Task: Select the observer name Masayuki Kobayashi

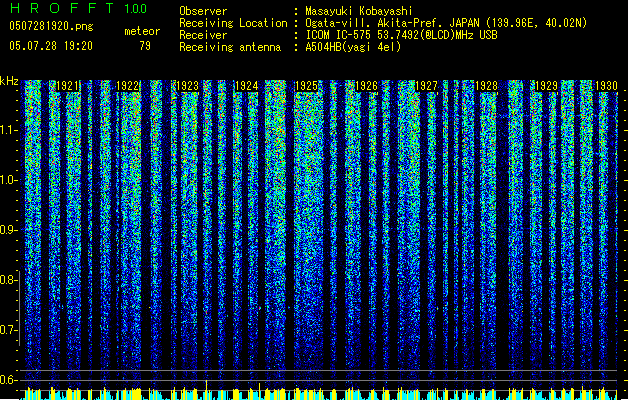Action: [x=358, y=11]
